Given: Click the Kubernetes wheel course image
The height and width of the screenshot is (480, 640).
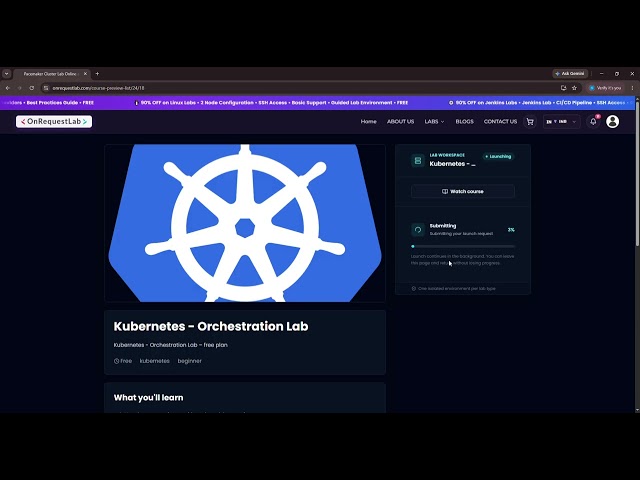Looking at the screenshot, I should (x=245, y=223).
